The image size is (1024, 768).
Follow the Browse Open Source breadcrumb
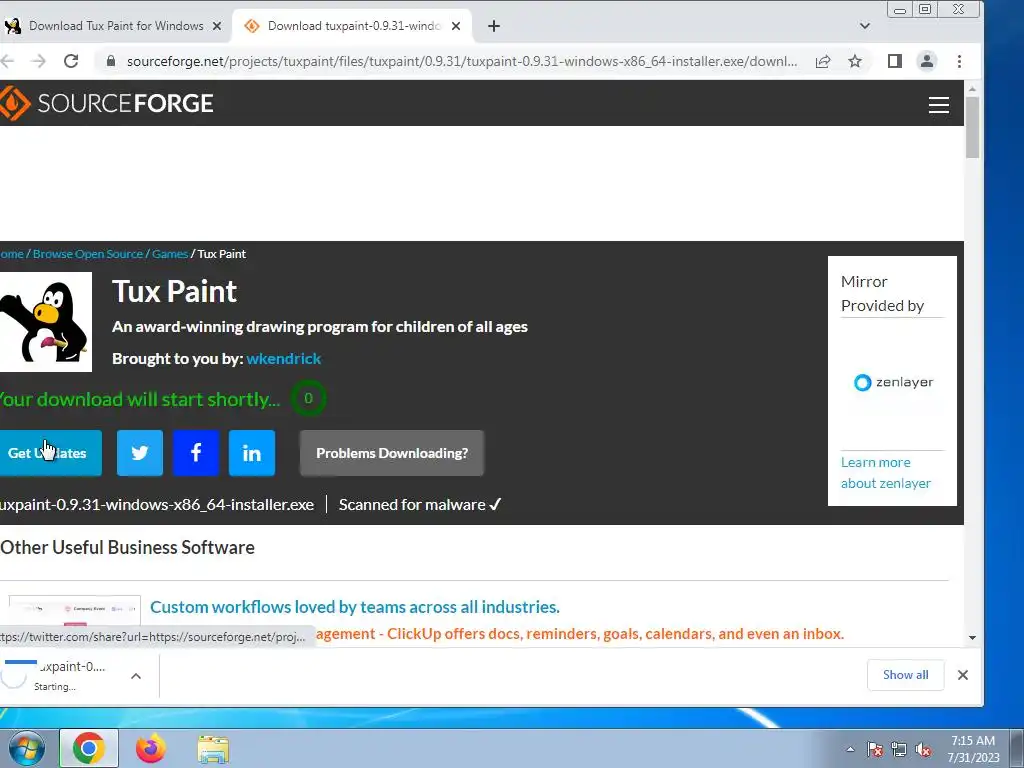point(88,254)
